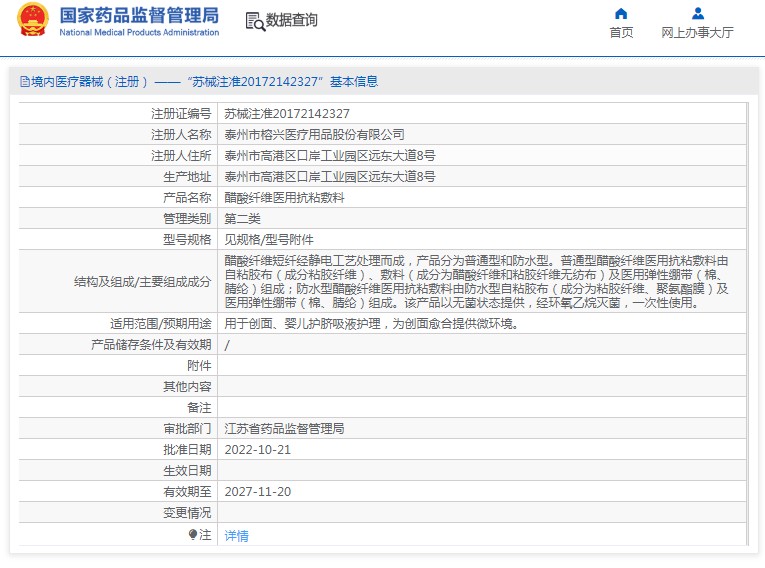This screenshot has height=568, width=765.
Task: Click the 有效期至 label
Action: point(187,491)
